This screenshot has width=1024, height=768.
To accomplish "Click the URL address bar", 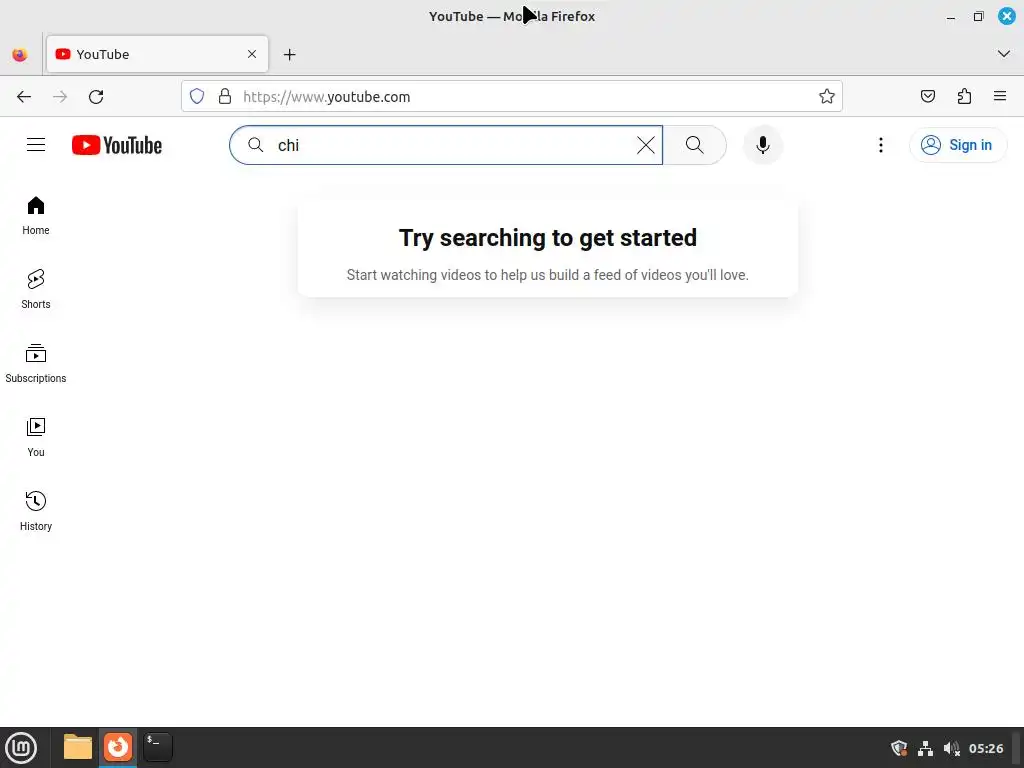I will pos(512,97).
